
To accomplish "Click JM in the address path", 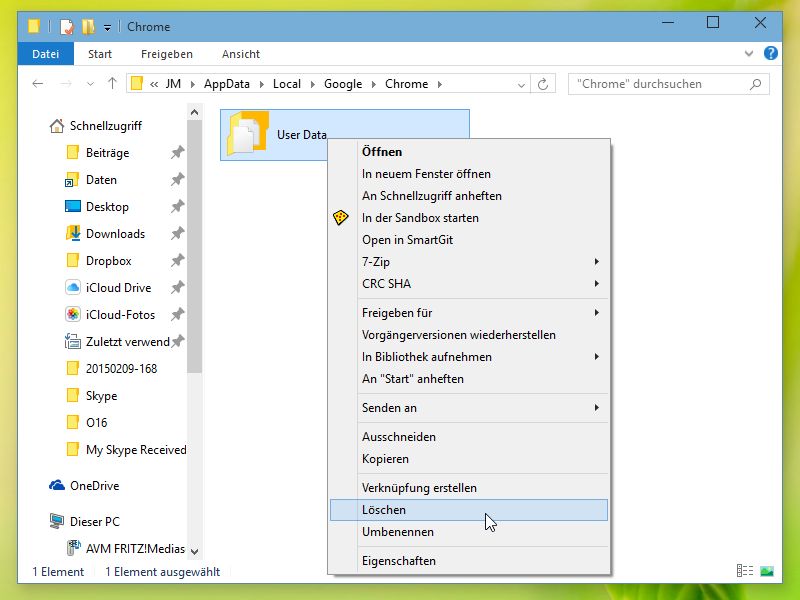I will coord(173,84).
